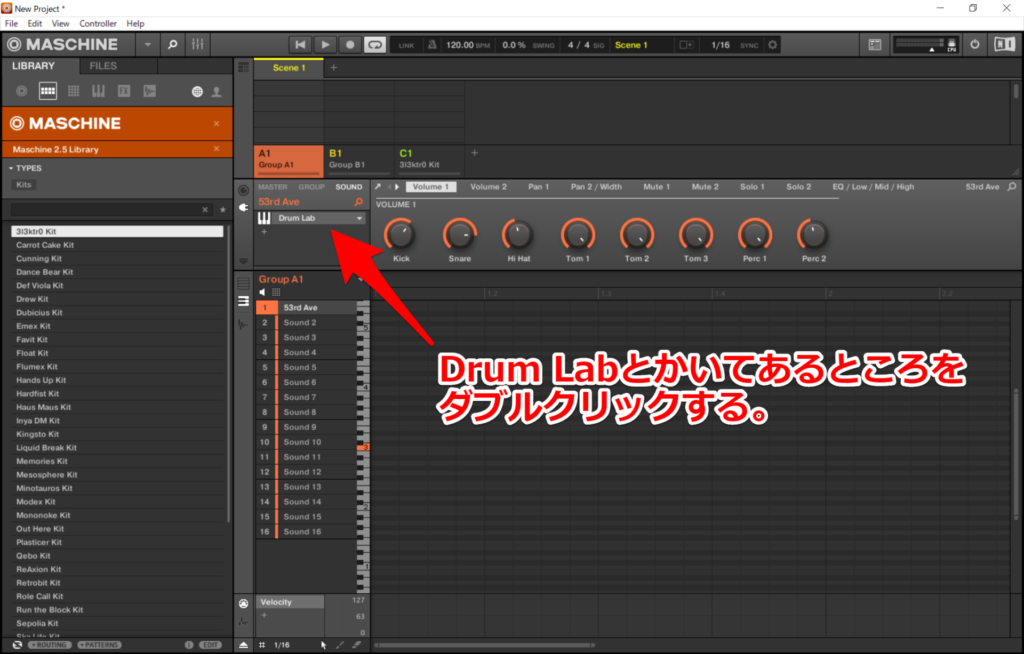Viewport: 1024px width, 654px height.
Task: Switch to the FILES tab
Action: click(x=103, y=66)
